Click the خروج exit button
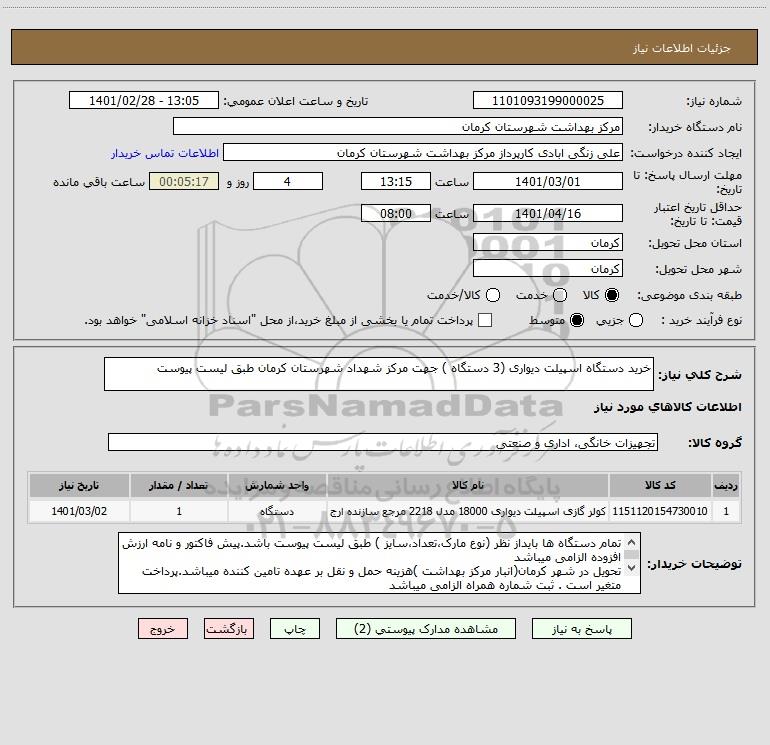 pos(163,629)
